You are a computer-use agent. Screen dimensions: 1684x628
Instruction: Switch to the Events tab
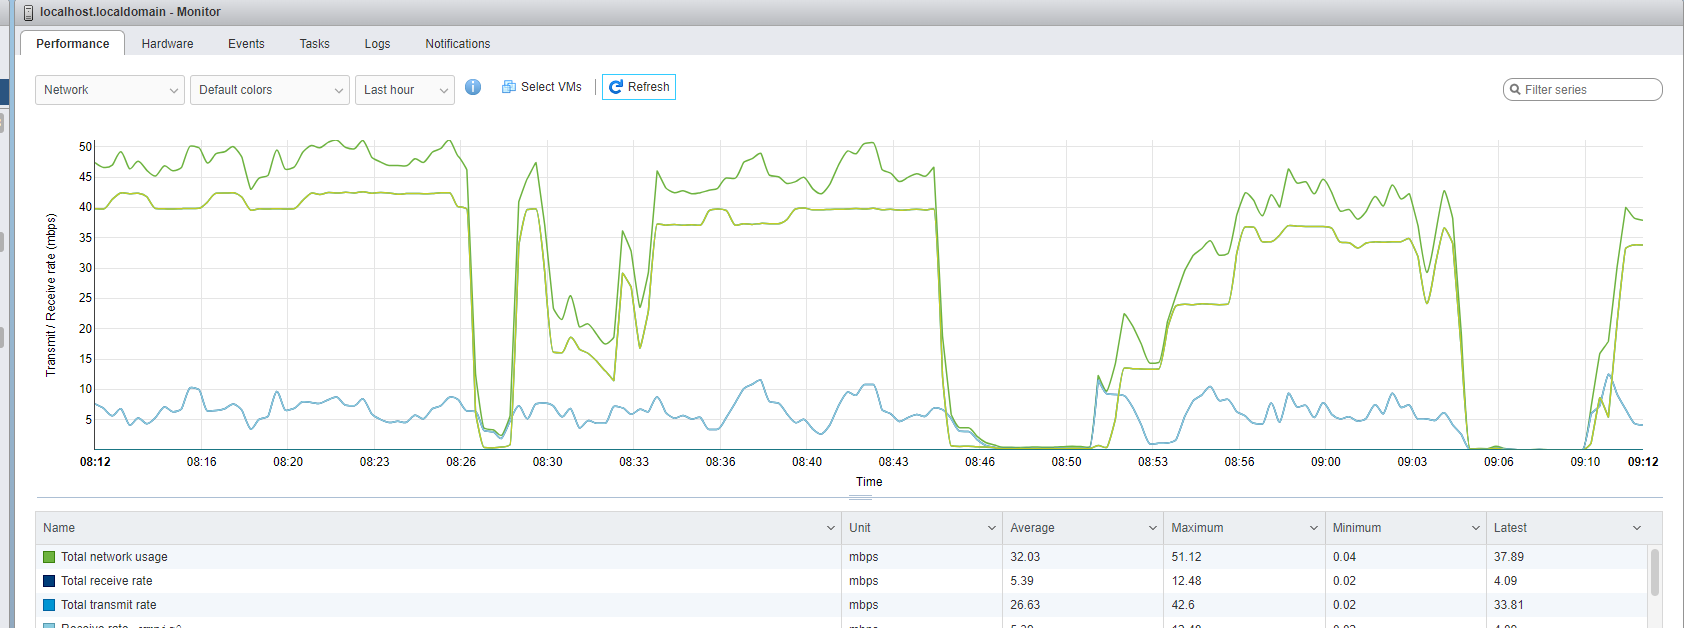tap(246, 44)
